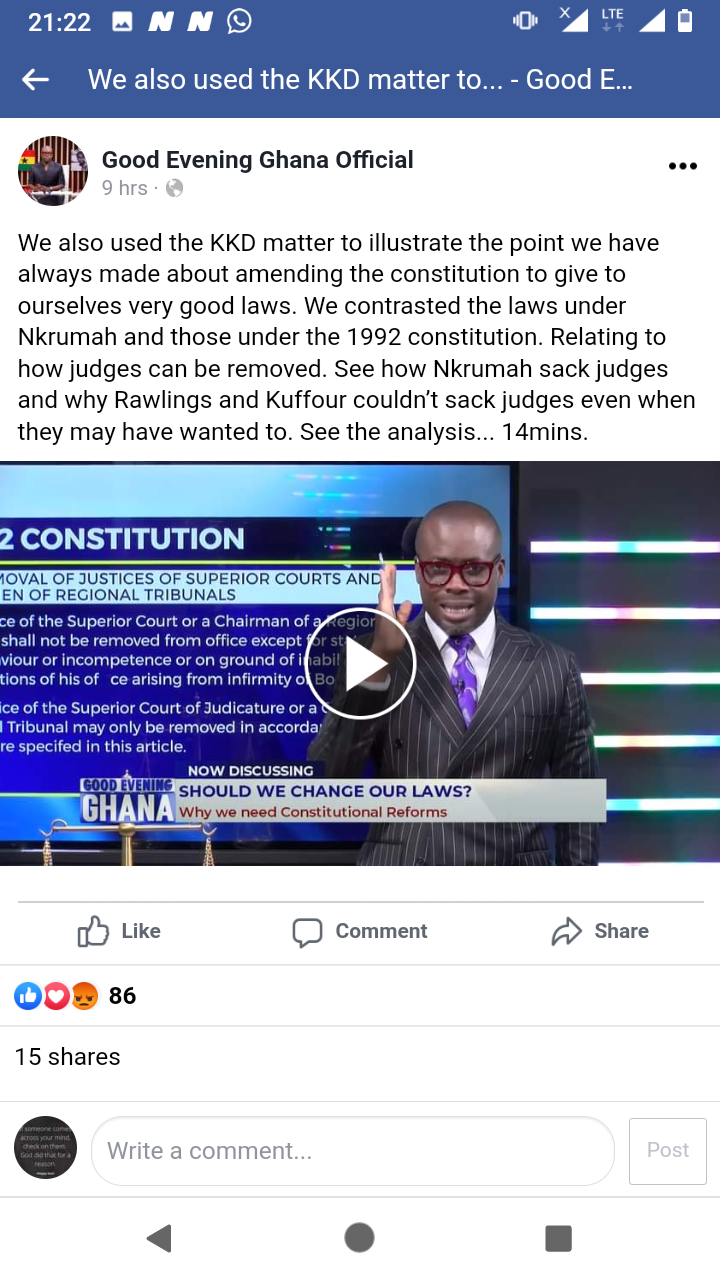720x1280 pixels.
Task: Tap Android home circle button
Action: (x=359, y=1238)
